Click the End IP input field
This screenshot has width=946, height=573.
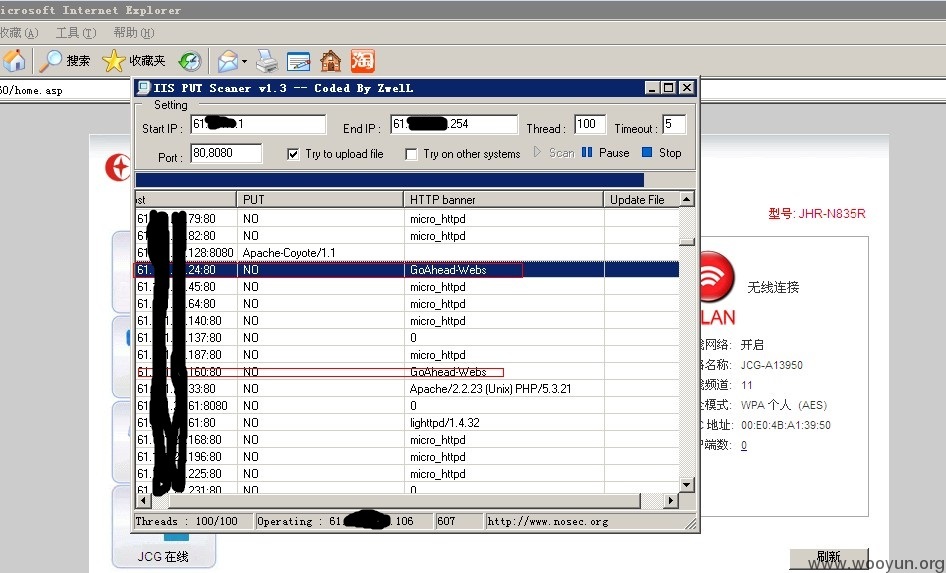454,124
